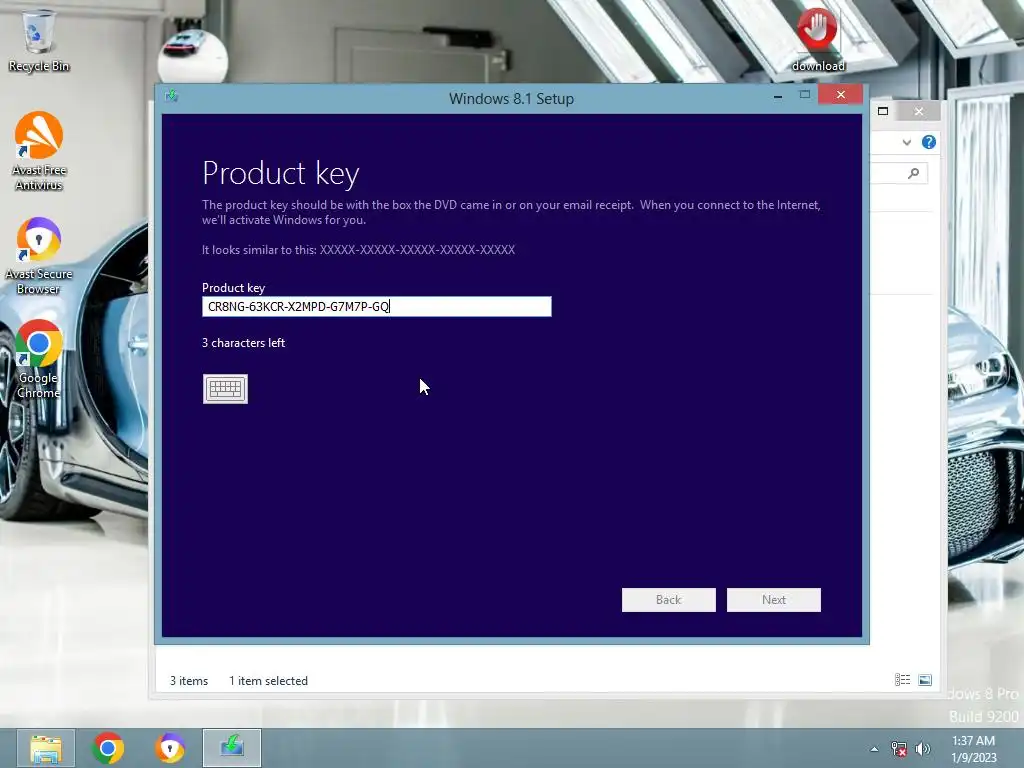Switch Explorer to large icons view
This screenshot has height=768, width=1024.
tap(925, 680)
